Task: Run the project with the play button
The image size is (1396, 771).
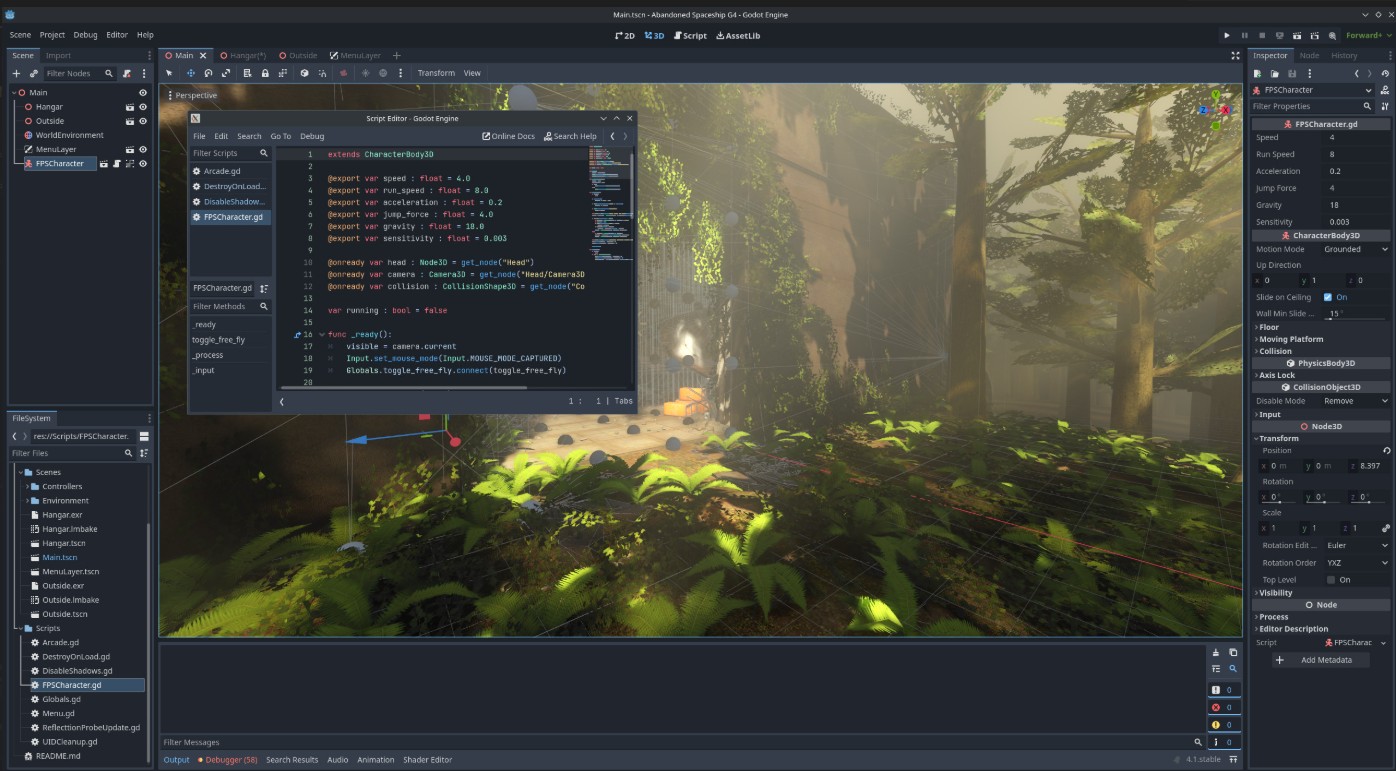Action: (x=1227, y=35)
